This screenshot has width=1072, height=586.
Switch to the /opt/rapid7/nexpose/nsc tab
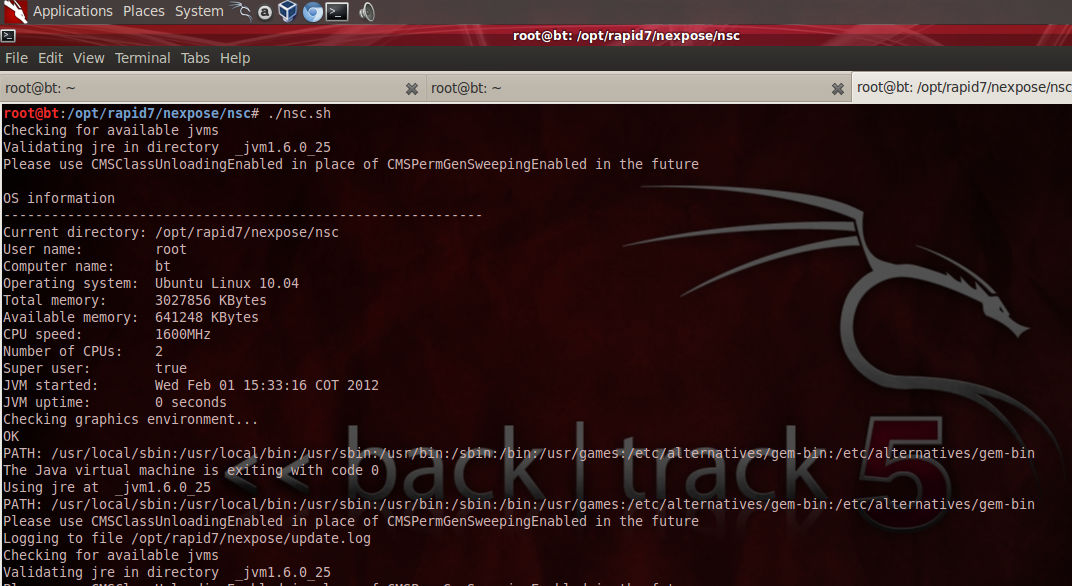pos(962,88)
